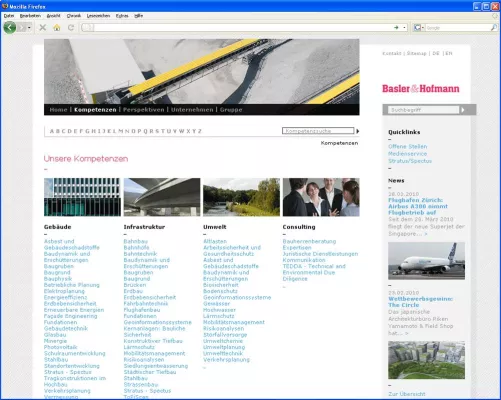The height and width of the screenshot is (400, 501).
Task: Click the search magnifier icon
Action: point(494,28)
